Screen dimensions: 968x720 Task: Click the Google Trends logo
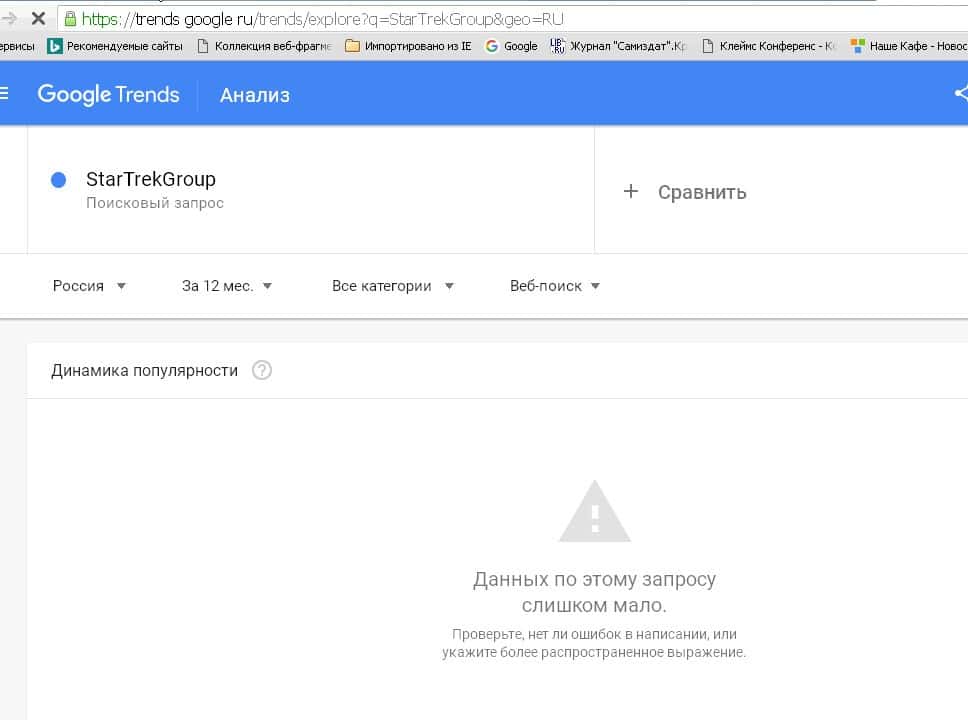[108, 95]
